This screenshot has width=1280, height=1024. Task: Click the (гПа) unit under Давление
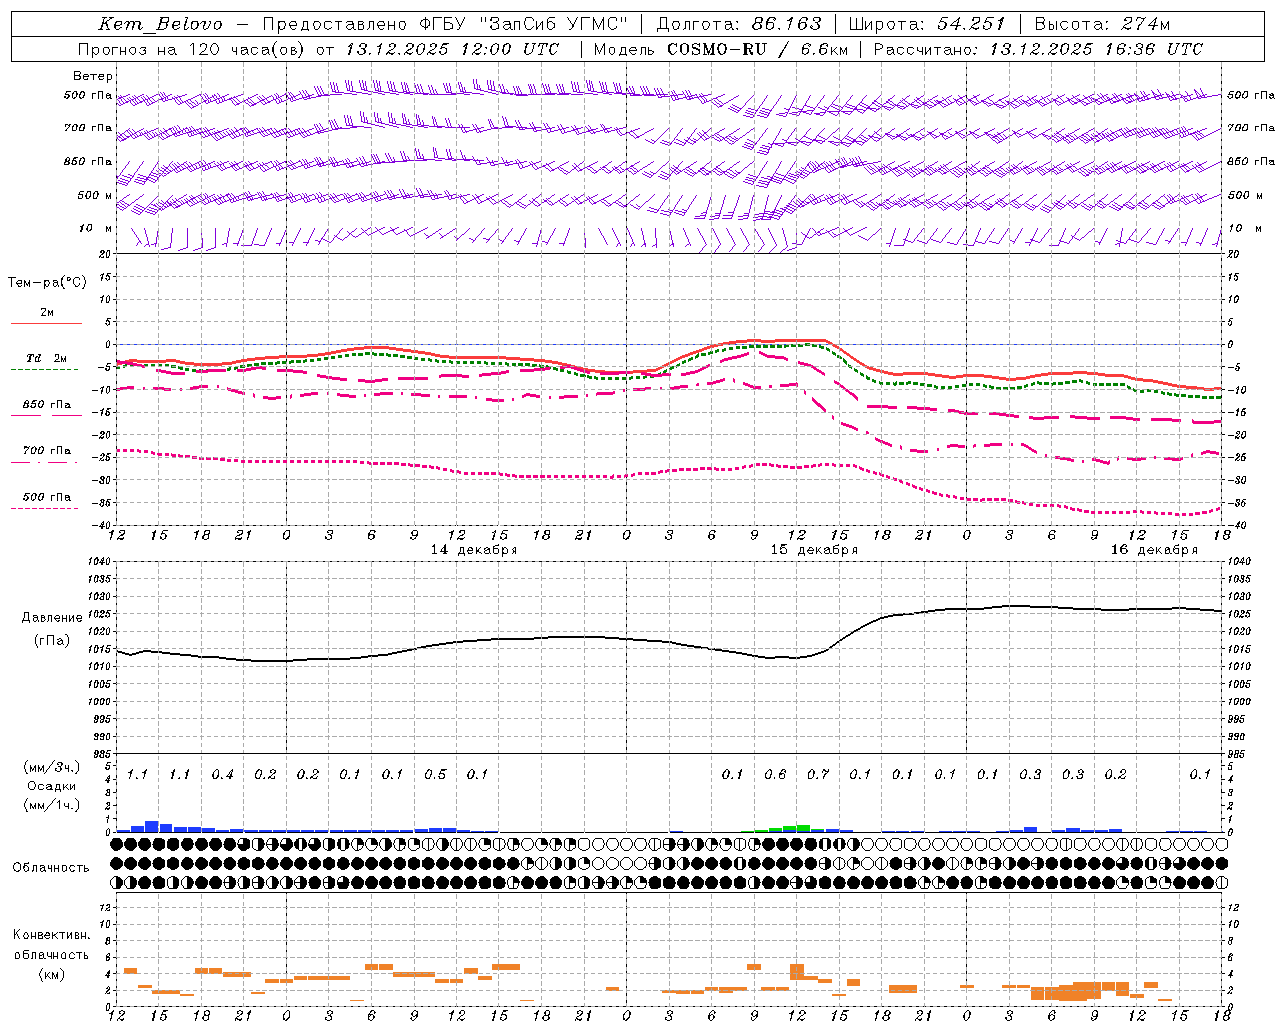(x=52, y=640)
